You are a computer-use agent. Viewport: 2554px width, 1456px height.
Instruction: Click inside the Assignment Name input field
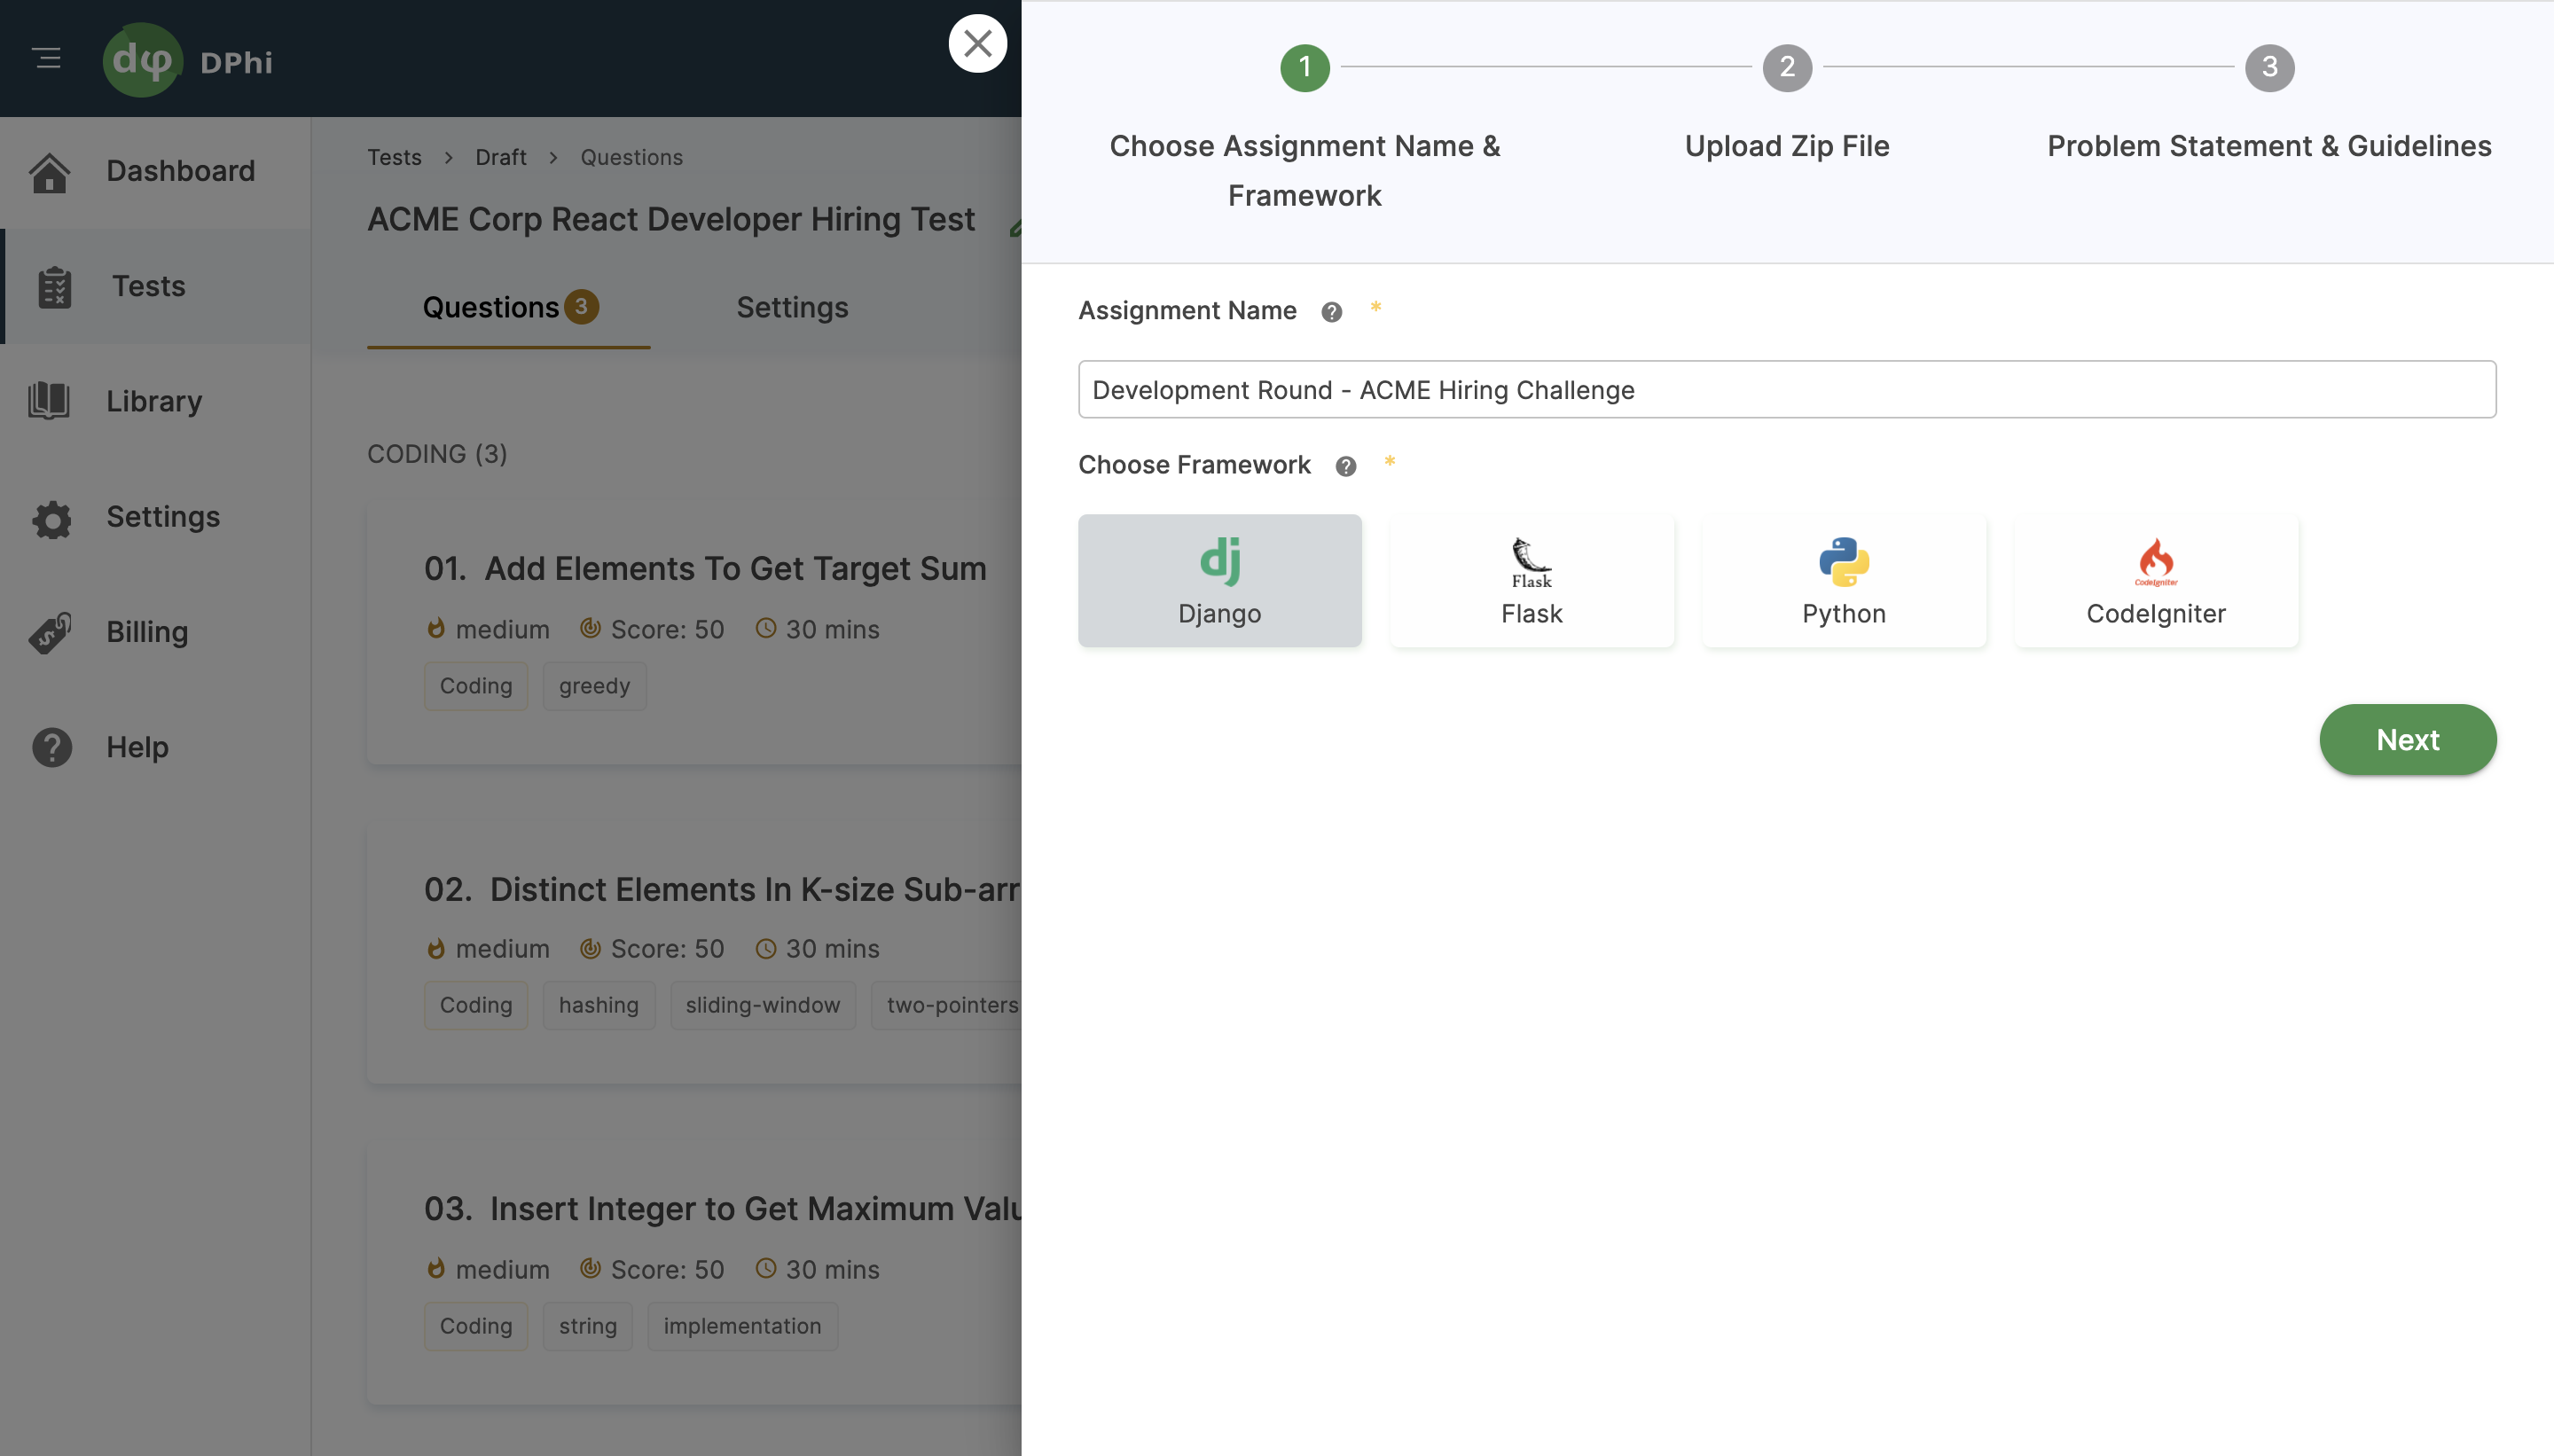pyautogui.click(x=1786, y=389)
